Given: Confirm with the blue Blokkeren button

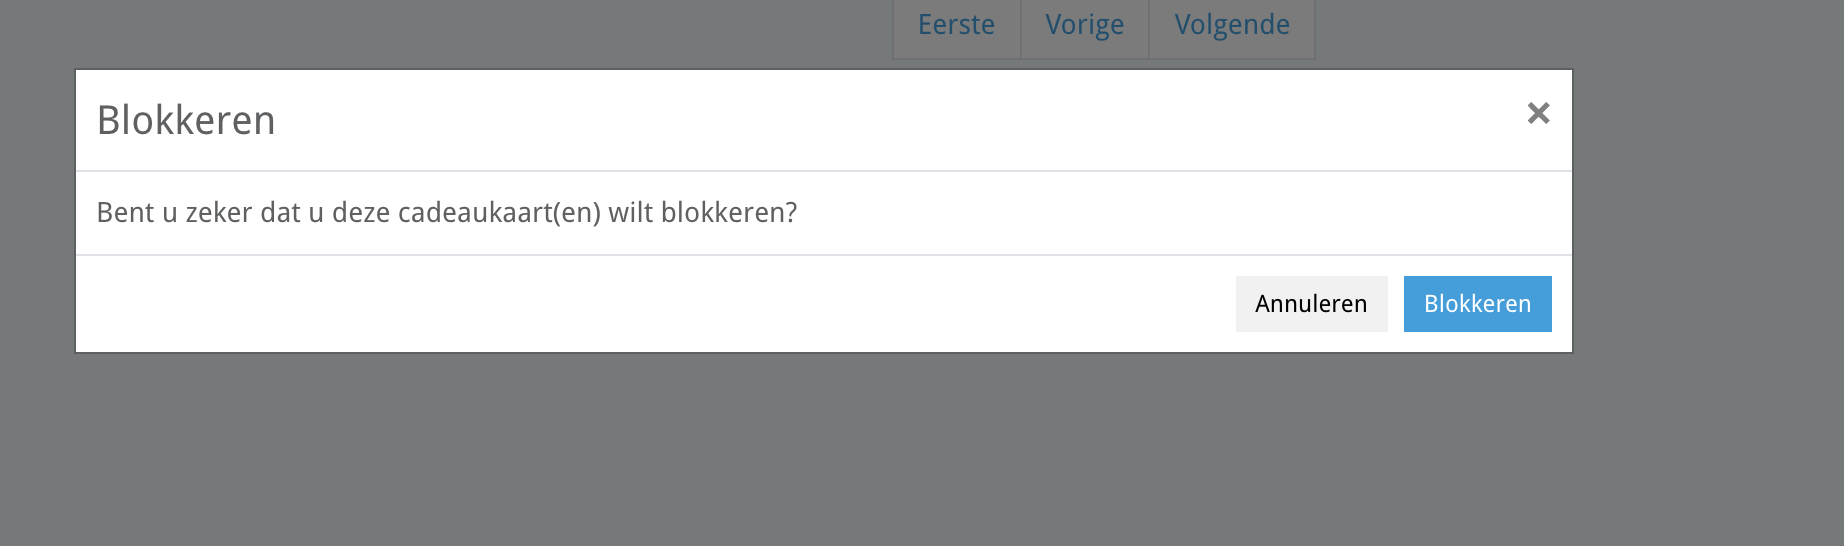Looking at the screenshot, I should click(1477, 304).
